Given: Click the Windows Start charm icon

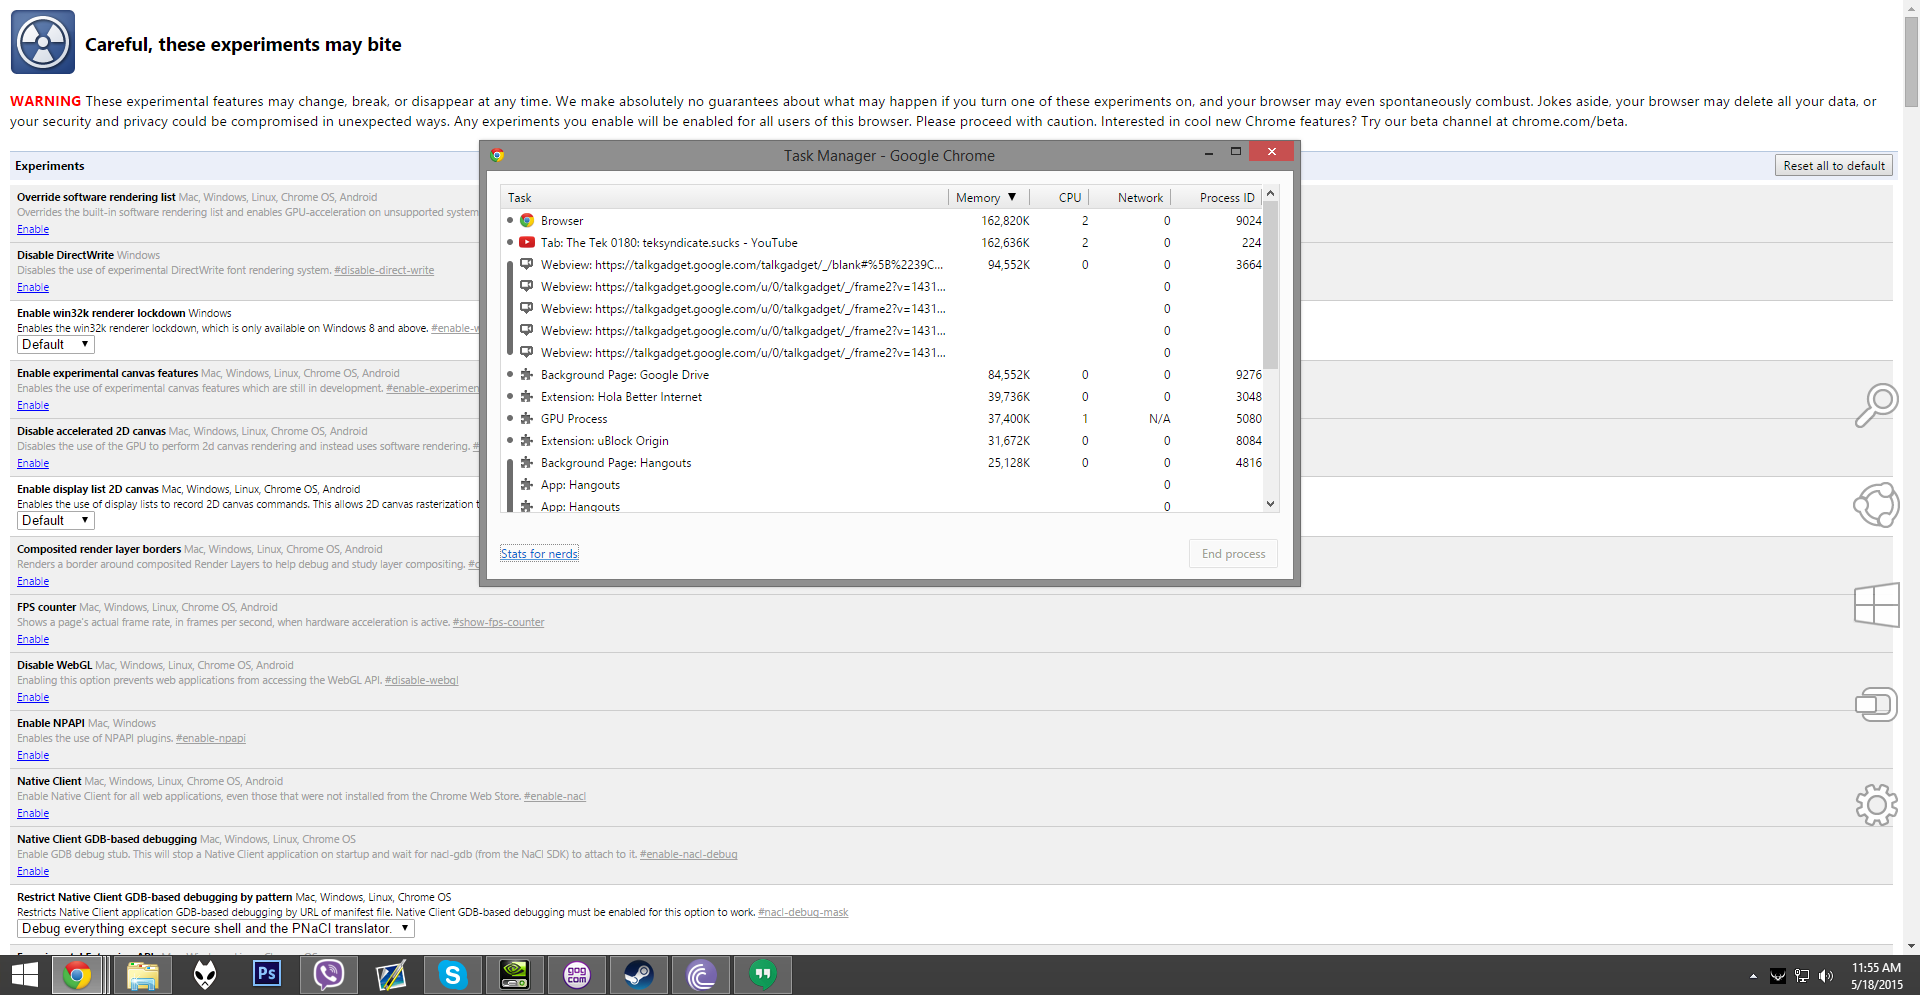Looking at the screenshot, I should pyautogui.click(x=1876, y=605).
